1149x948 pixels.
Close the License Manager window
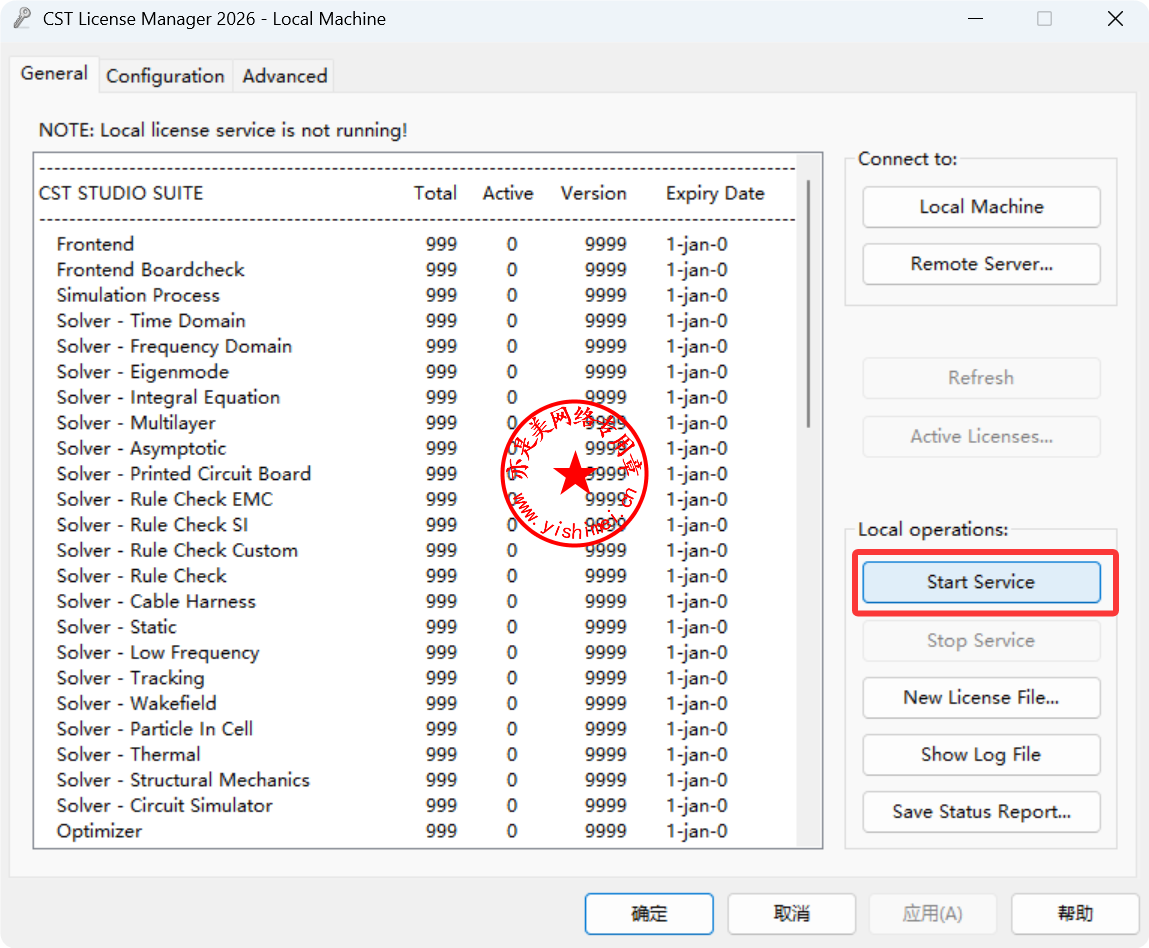(x=1115, y=19)
